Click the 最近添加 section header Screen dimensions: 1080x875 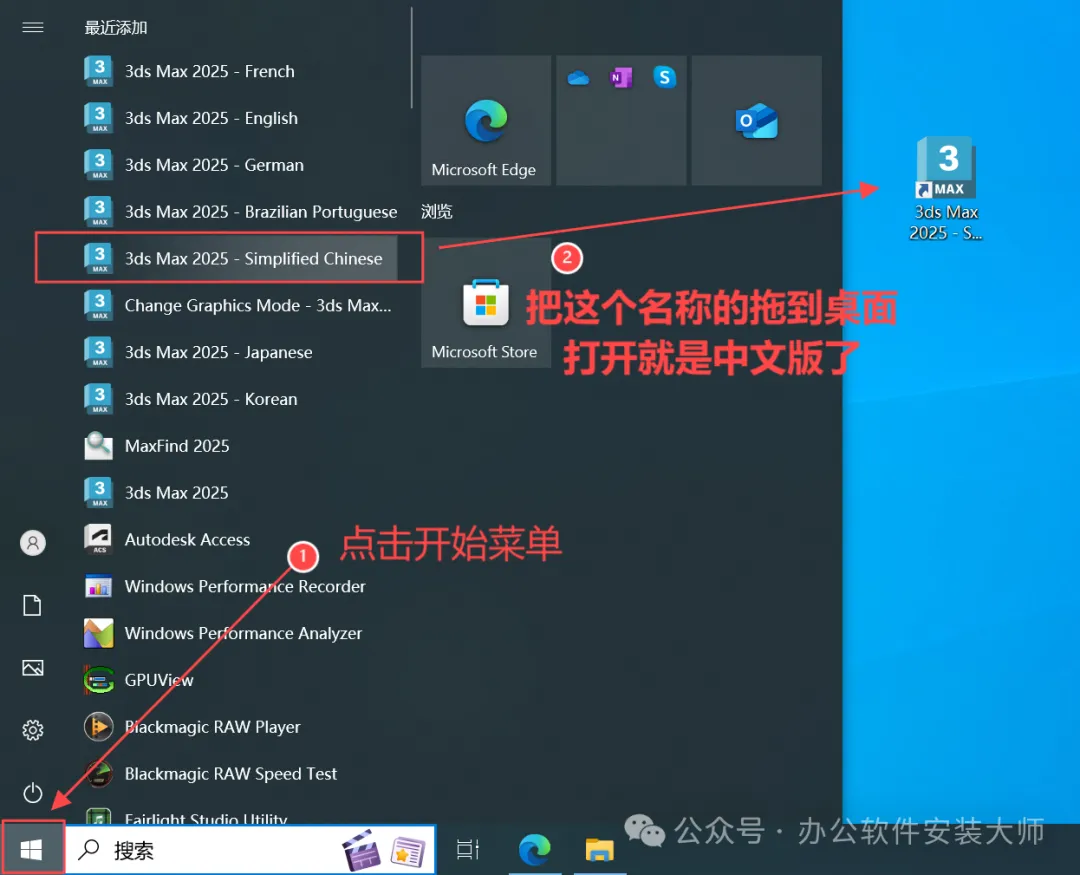coord(116,28)
